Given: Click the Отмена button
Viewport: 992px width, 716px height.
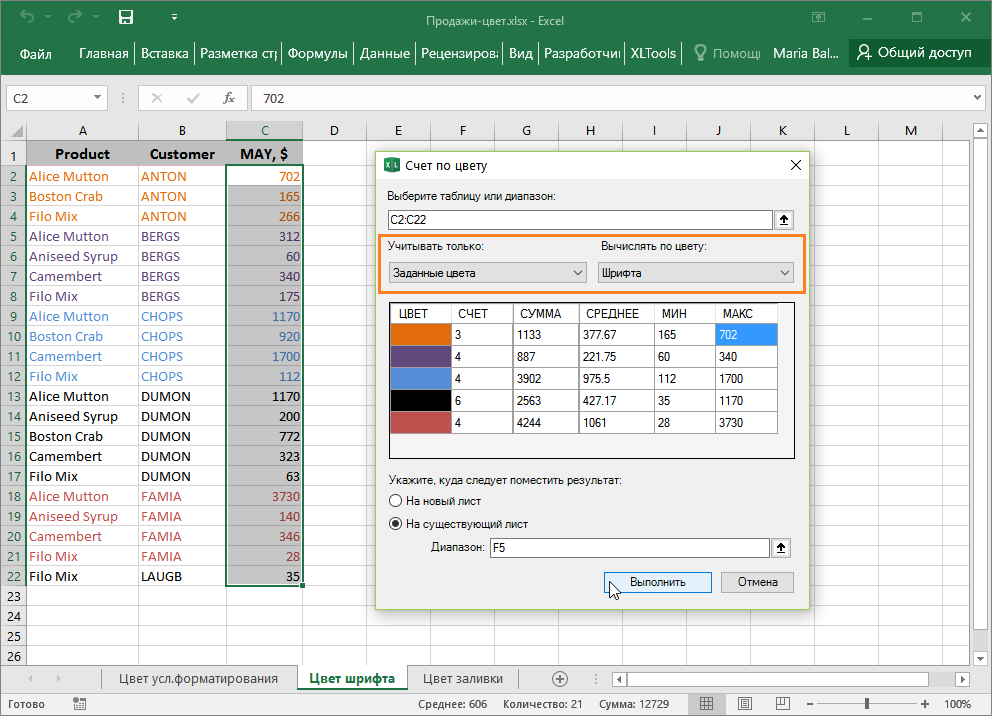Looking at the screenshot, I should coord(757,582).
